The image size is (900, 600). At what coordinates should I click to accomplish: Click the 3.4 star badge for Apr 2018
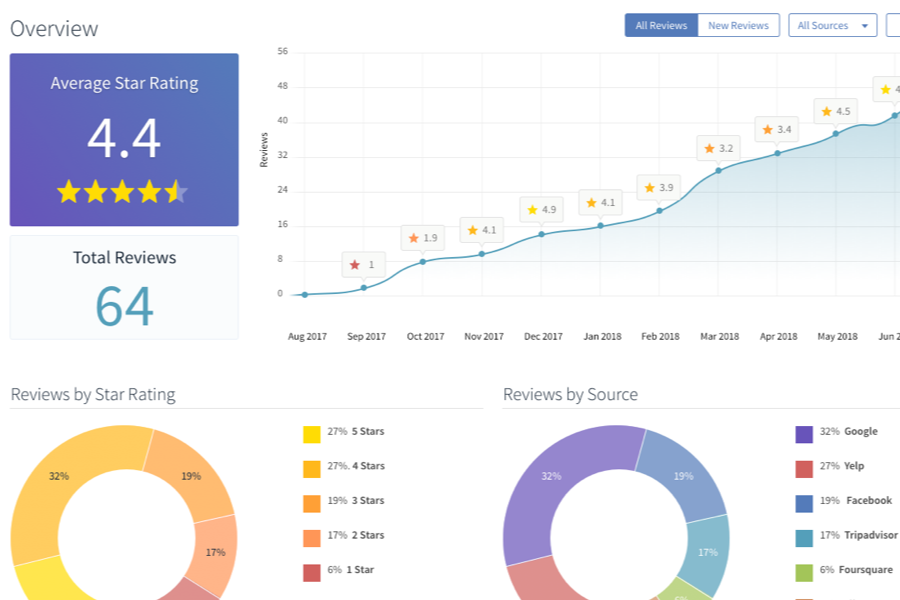[x=777, y=130]
